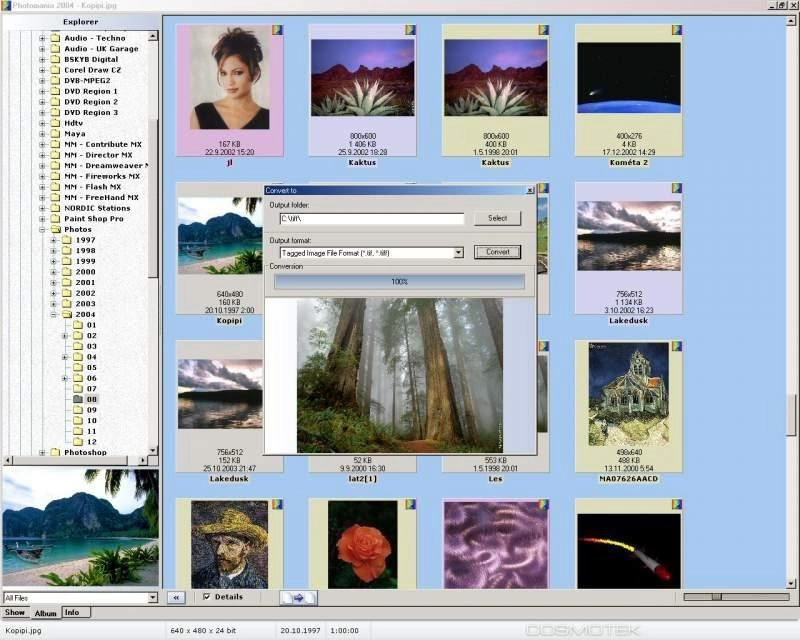
Task: Click the corner icon on the purple texture thumbnail
Action: tap(543, 504)
